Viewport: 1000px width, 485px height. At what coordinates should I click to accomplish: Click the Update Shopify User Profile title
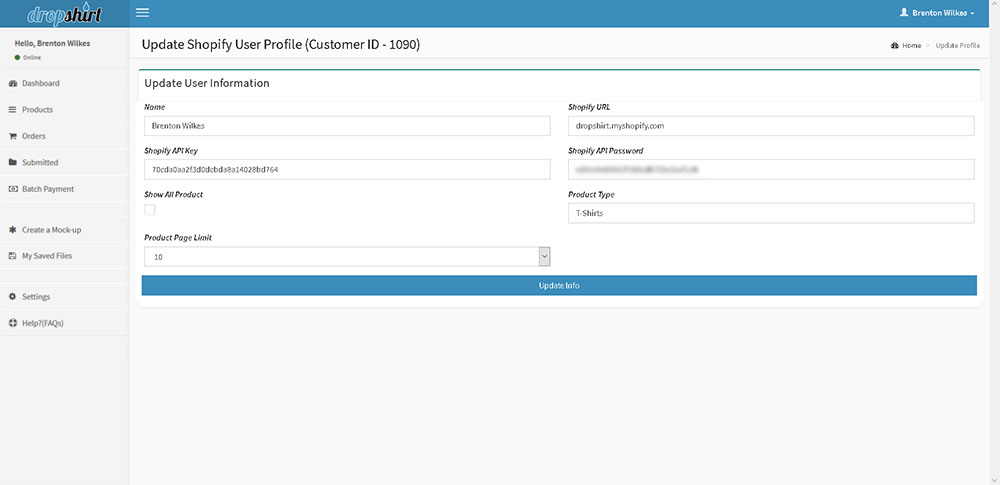click(x=281, y=45)
